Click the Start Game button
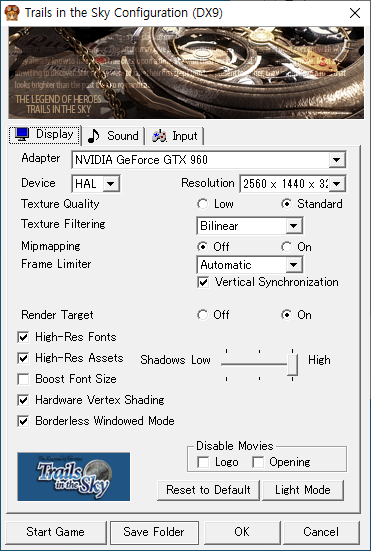This screenshot has width=371, height=551. pos(56,532)
